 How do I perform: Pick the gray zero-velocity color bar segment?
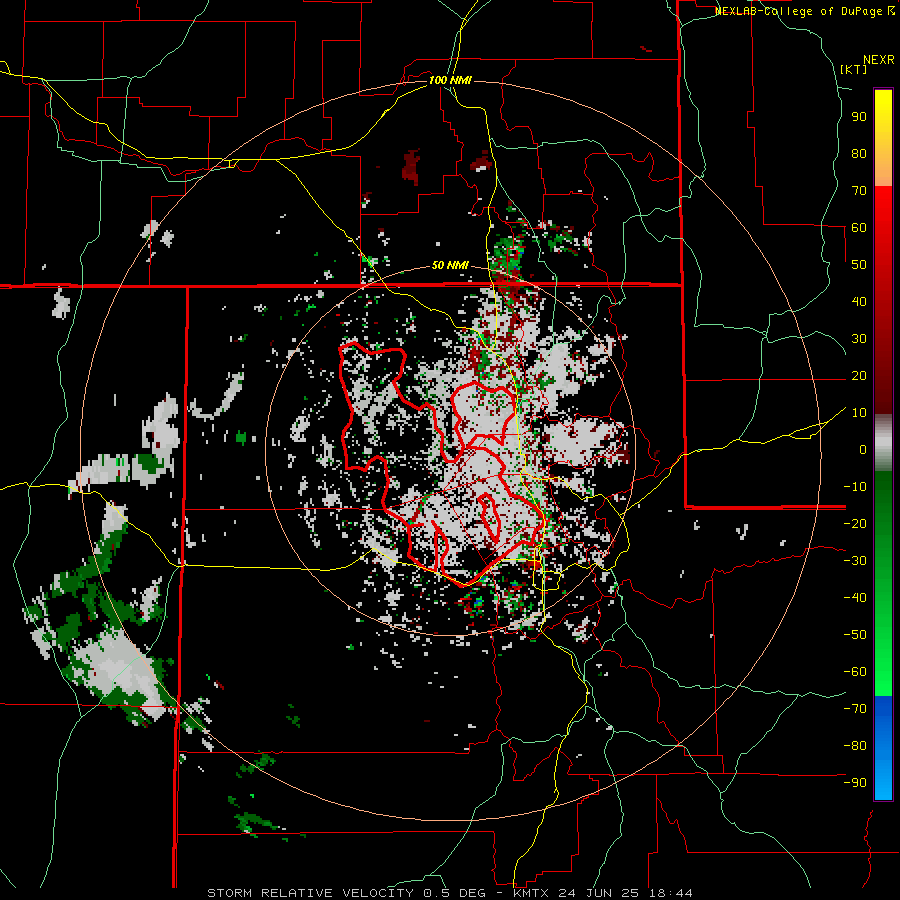pyautogui.click(x=883, y=442)
